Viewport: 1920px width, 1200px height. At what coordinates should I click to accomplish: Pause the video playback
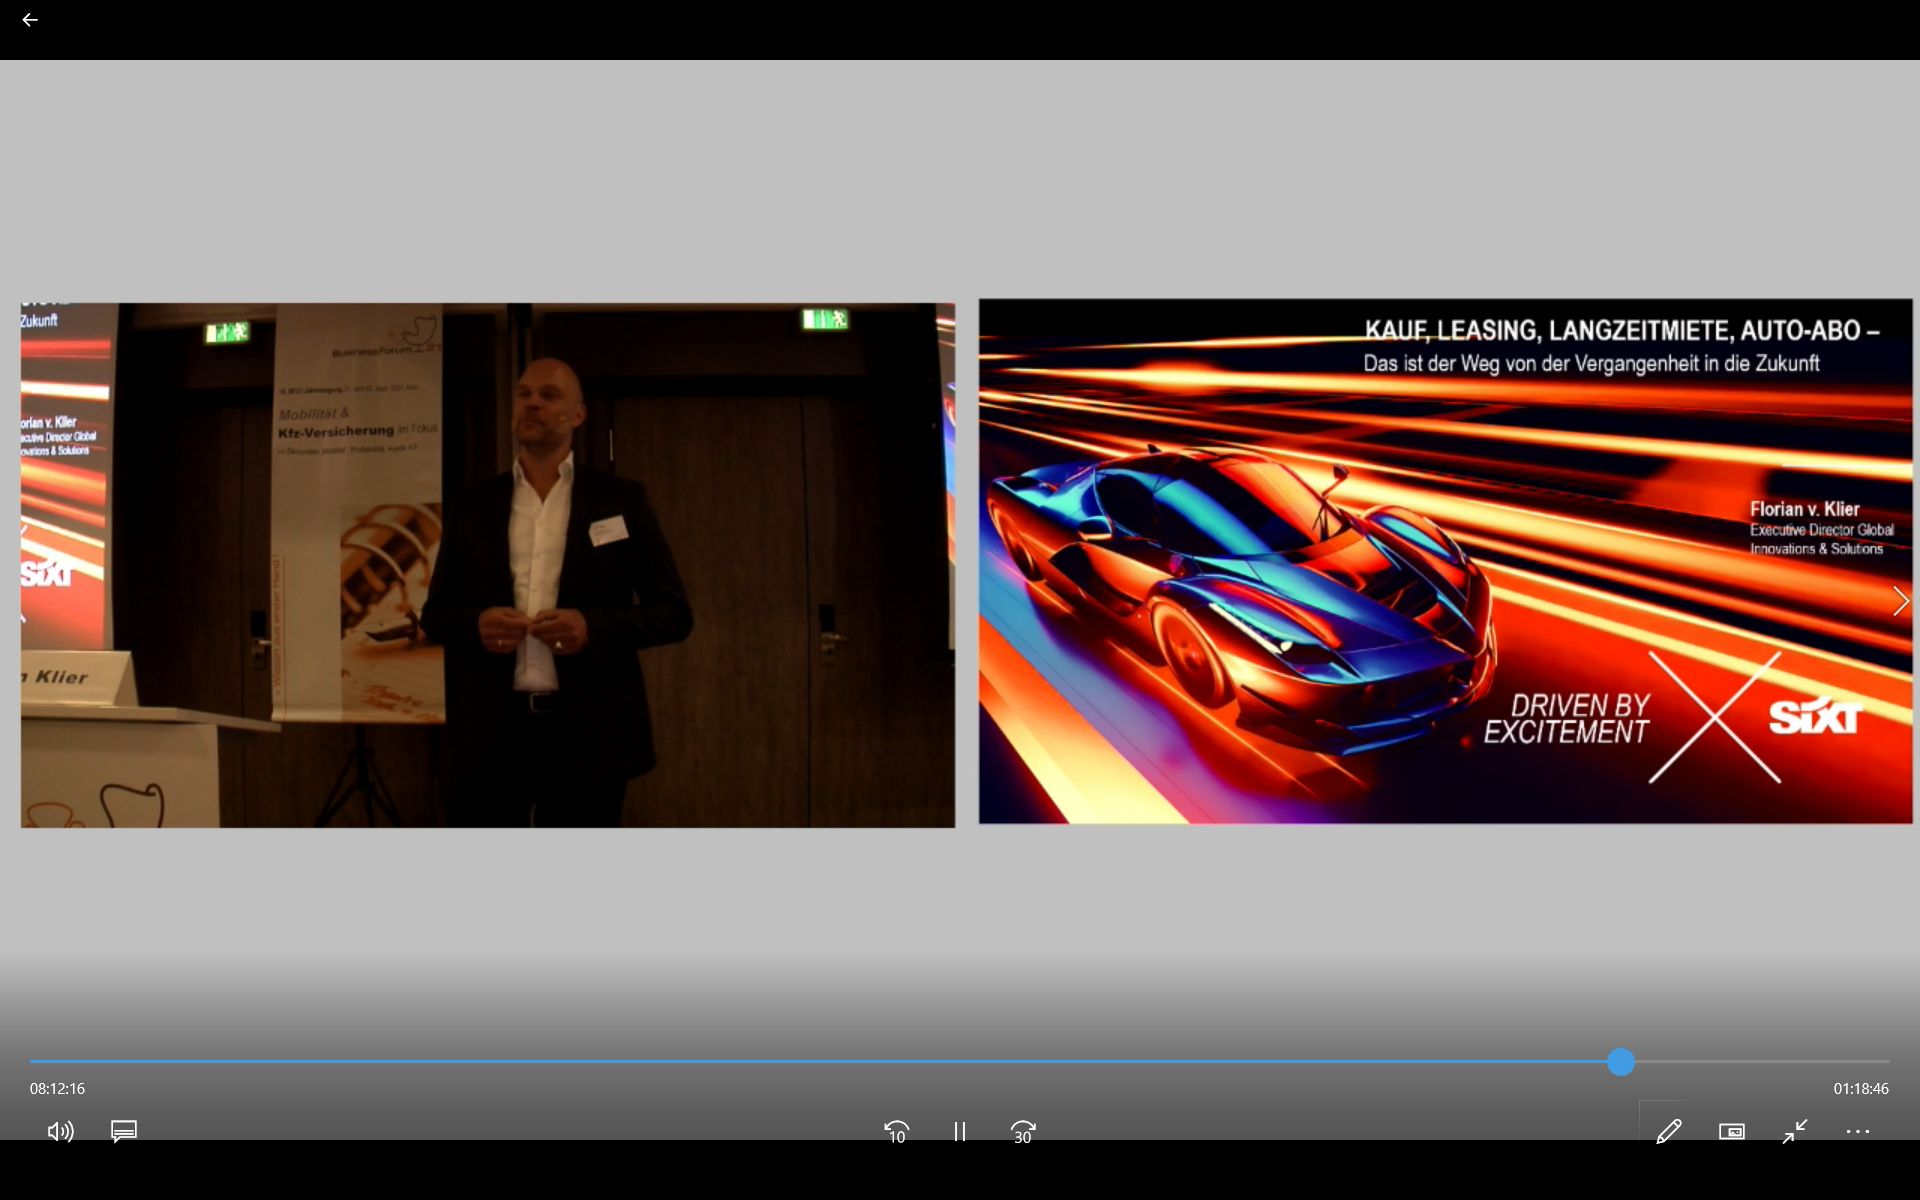959,1131
